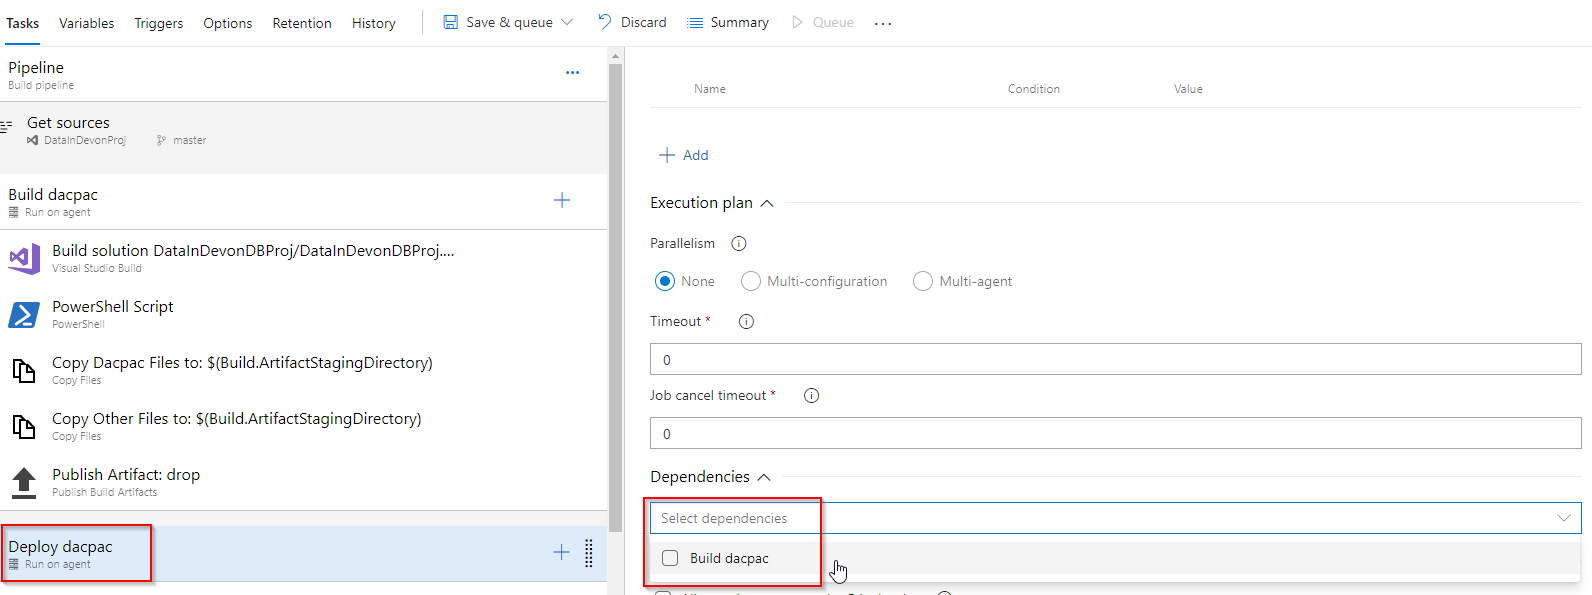
Task: Switch to the Variables tab
Action: tap(86, 23)
